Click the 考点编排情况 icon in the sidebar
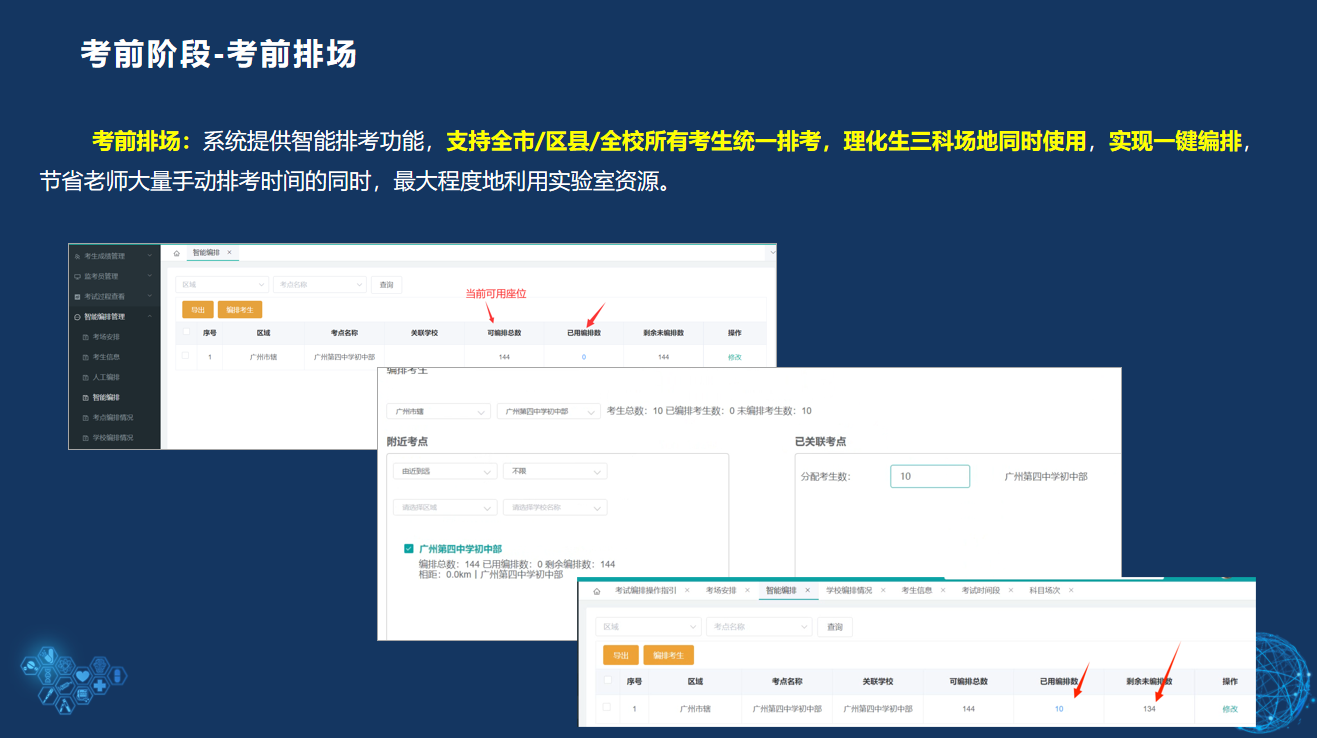Image resolution: width=1317 pixels, height=738 pixels. (85, 418)
